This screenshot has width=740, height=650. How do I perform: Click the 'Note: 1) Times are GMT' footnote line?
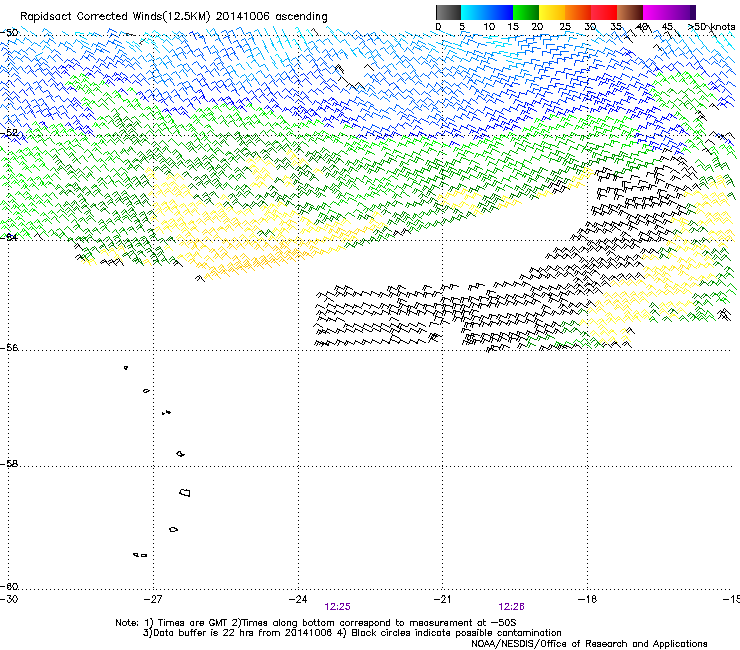tap(316, 623)
